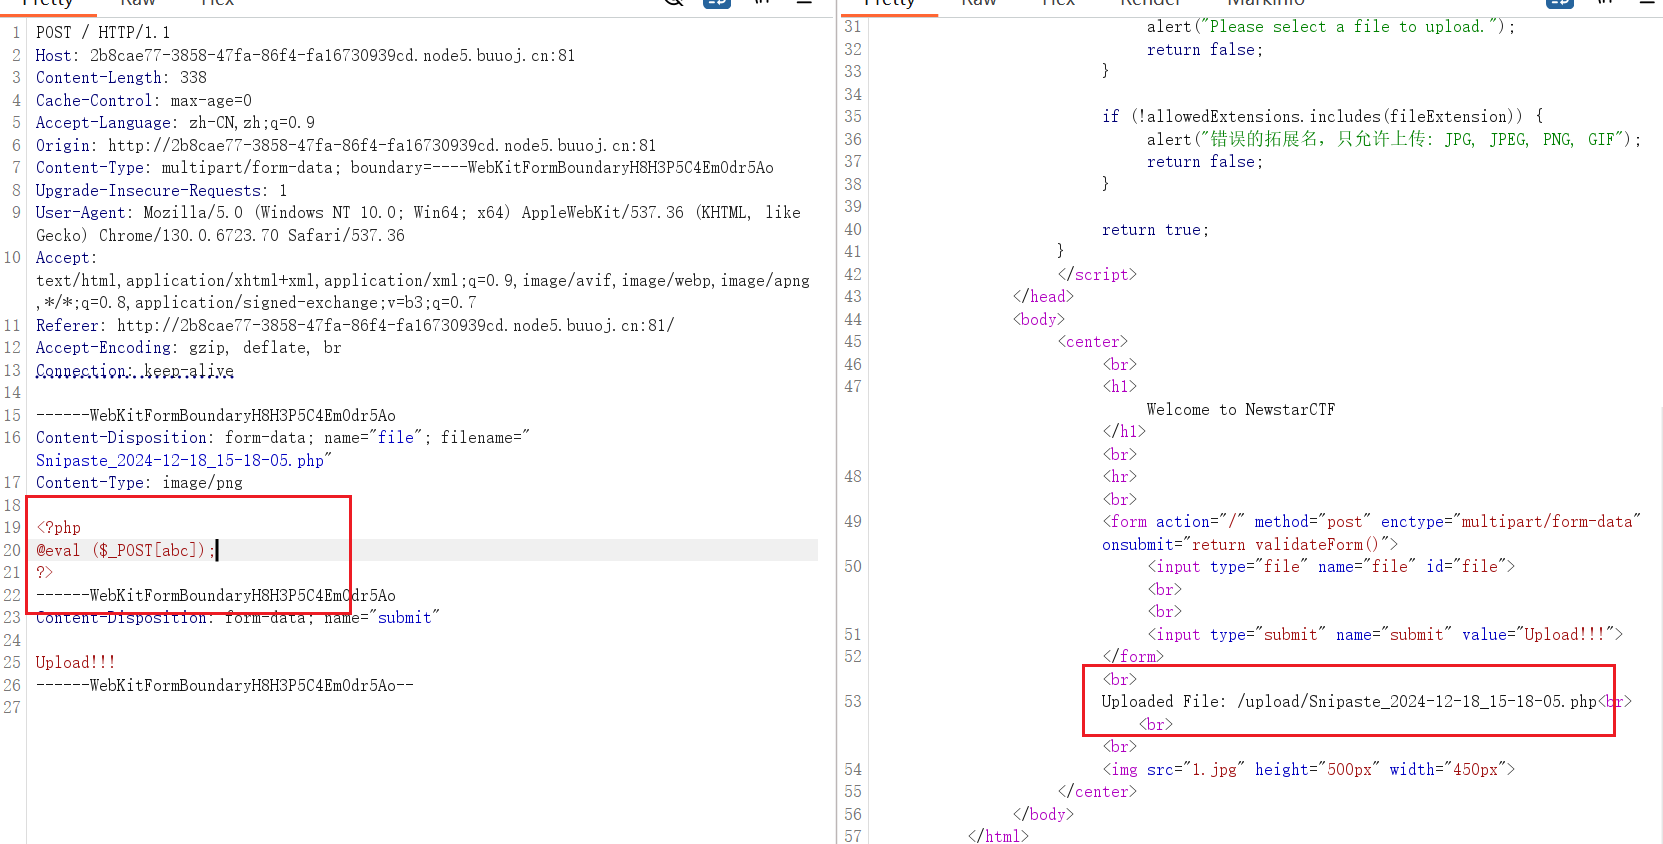Click the '</form>' closing tag
1663x844 pixels.
pos(1133,657)
